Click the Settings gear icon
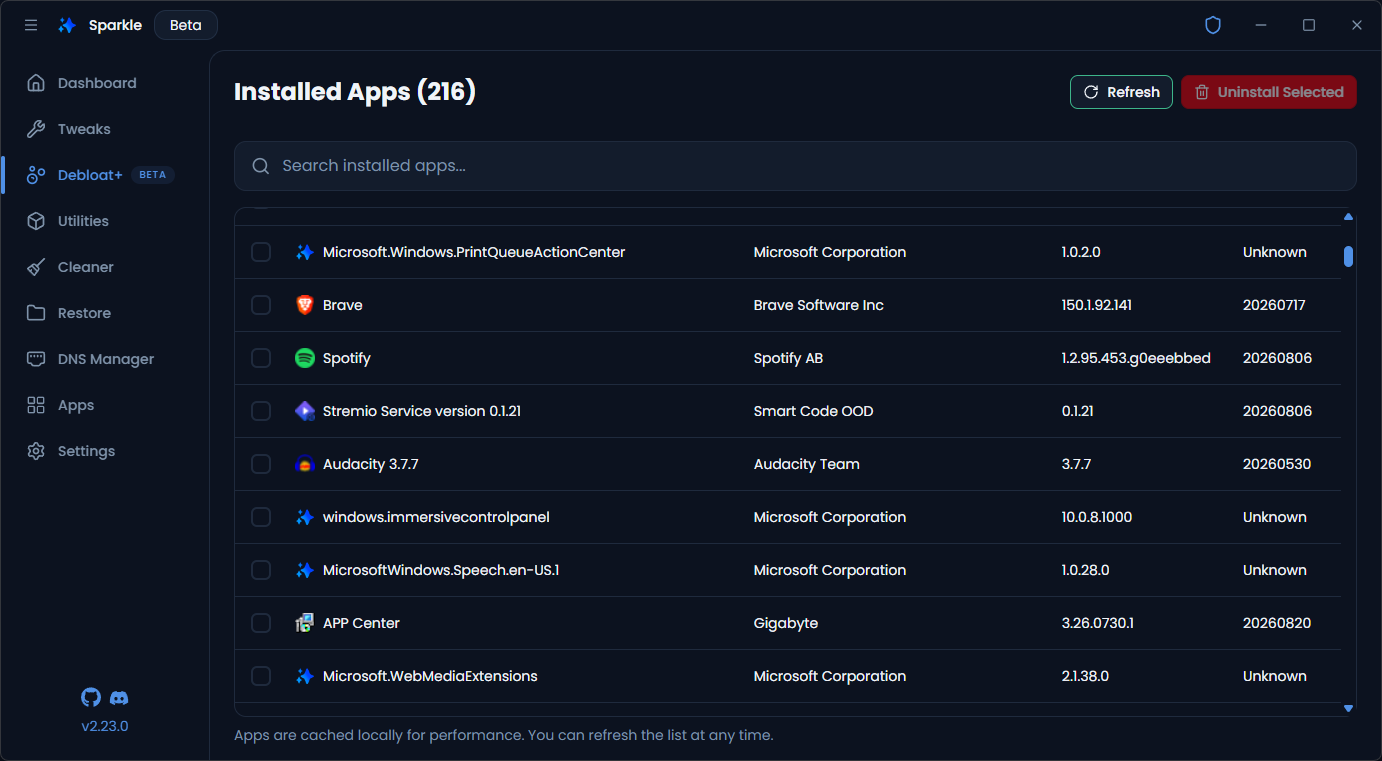 [x=36, y=451]
